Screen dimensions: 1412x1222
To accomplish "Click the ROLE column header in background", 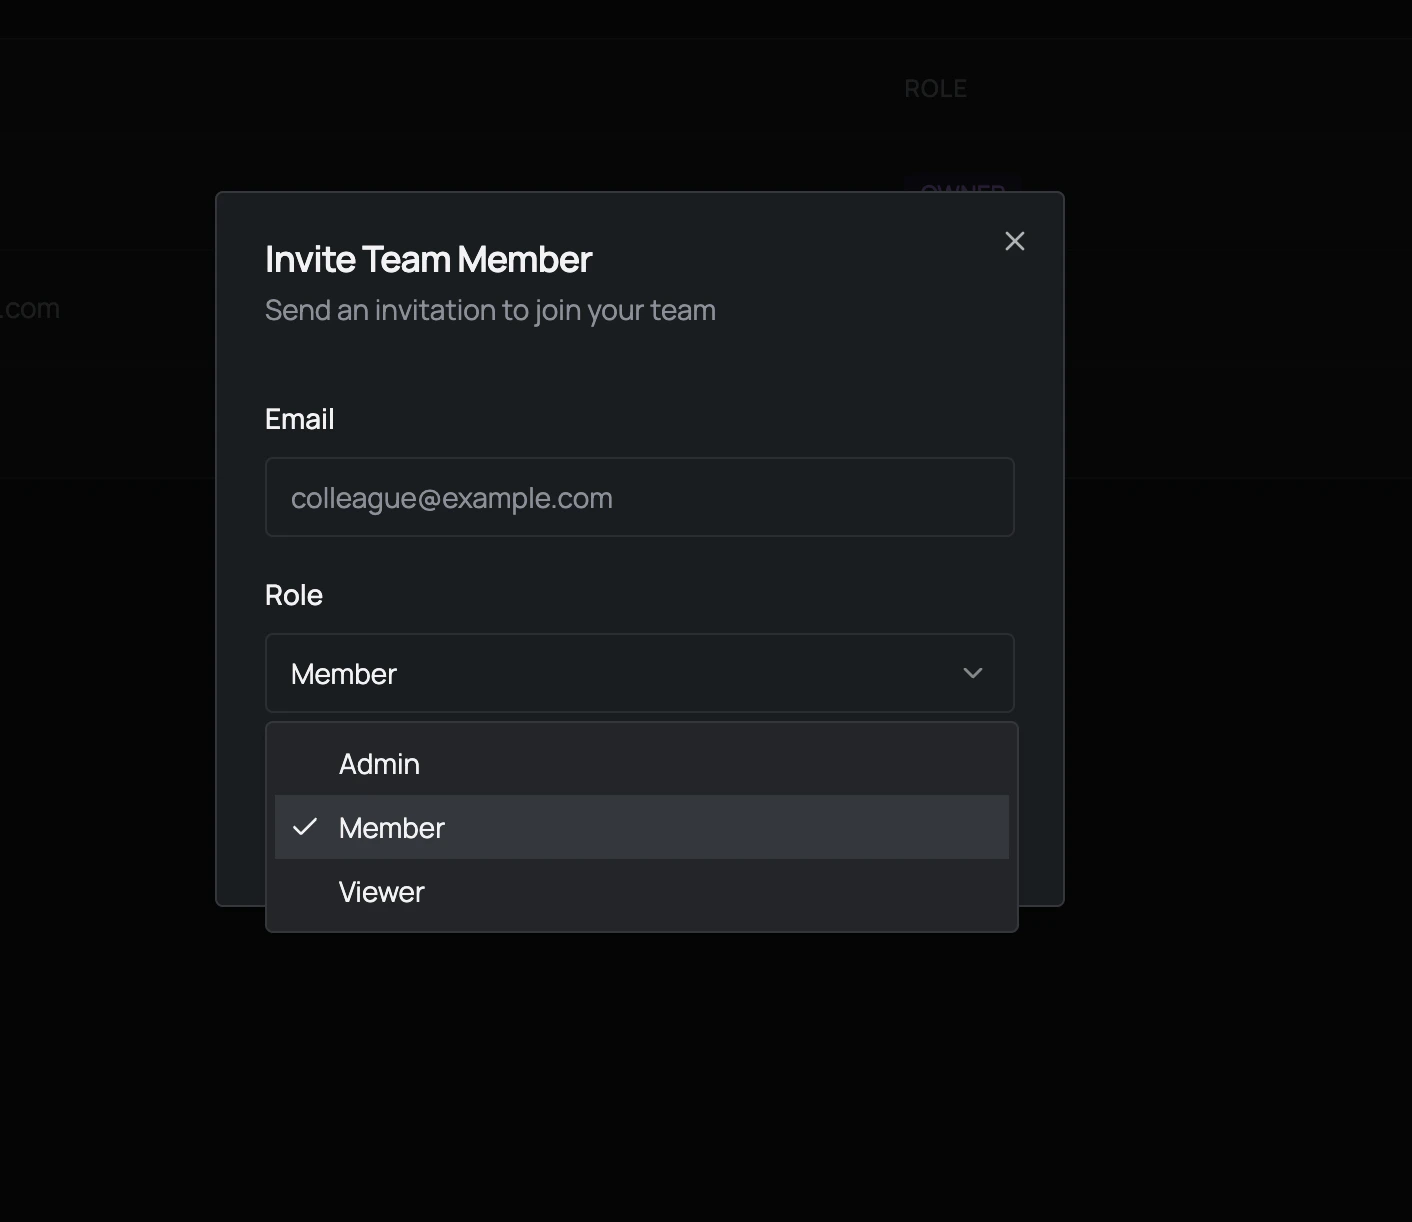I will (935, 88).
